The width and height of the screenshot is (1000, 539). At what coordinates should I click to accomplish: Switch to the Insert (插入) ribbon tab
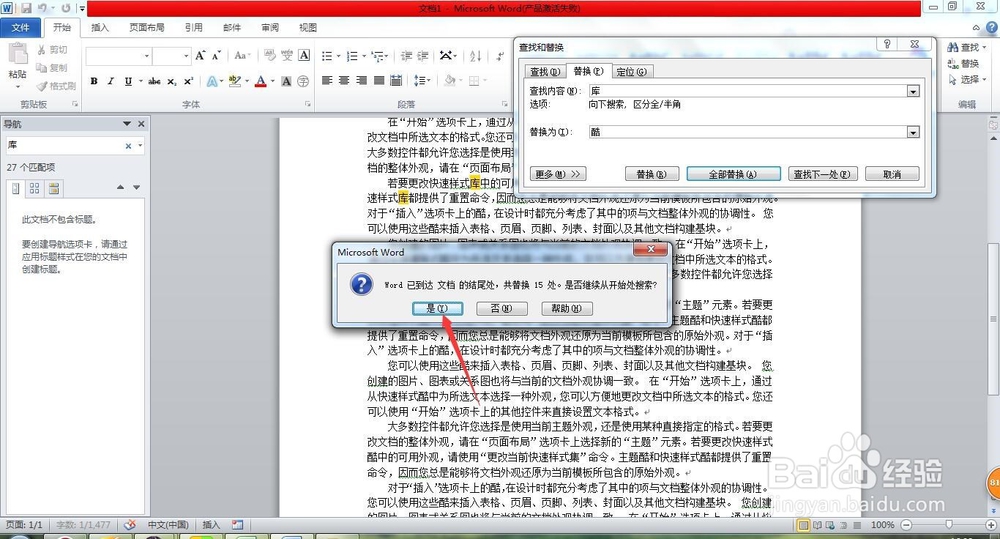coord(100,27)
